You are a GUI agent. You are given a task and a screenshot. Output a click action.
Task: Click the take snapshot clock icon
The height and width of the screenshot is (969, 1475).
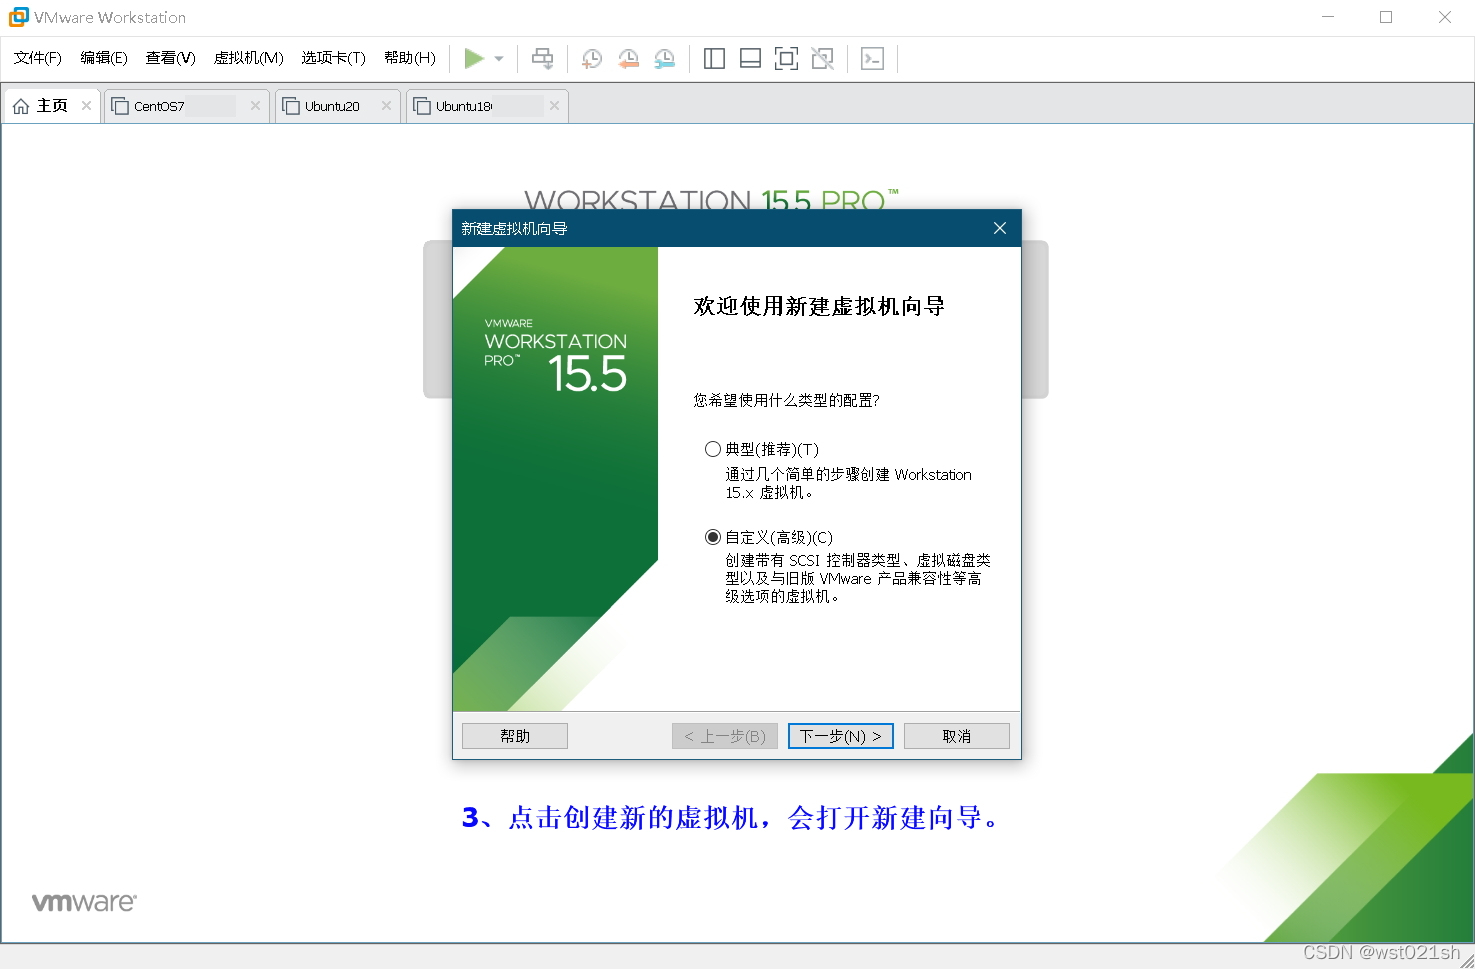coord(592,59)
